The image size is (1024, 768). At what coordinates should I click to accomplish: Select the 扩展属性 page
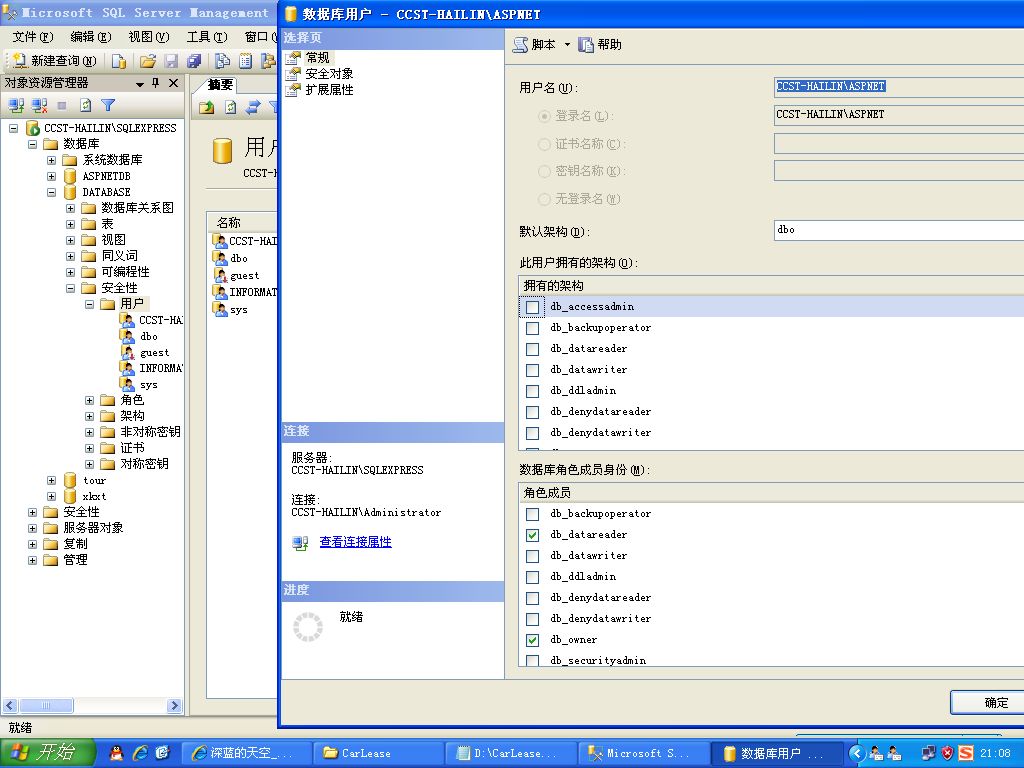pyautogui.click(x=329, y=89)
